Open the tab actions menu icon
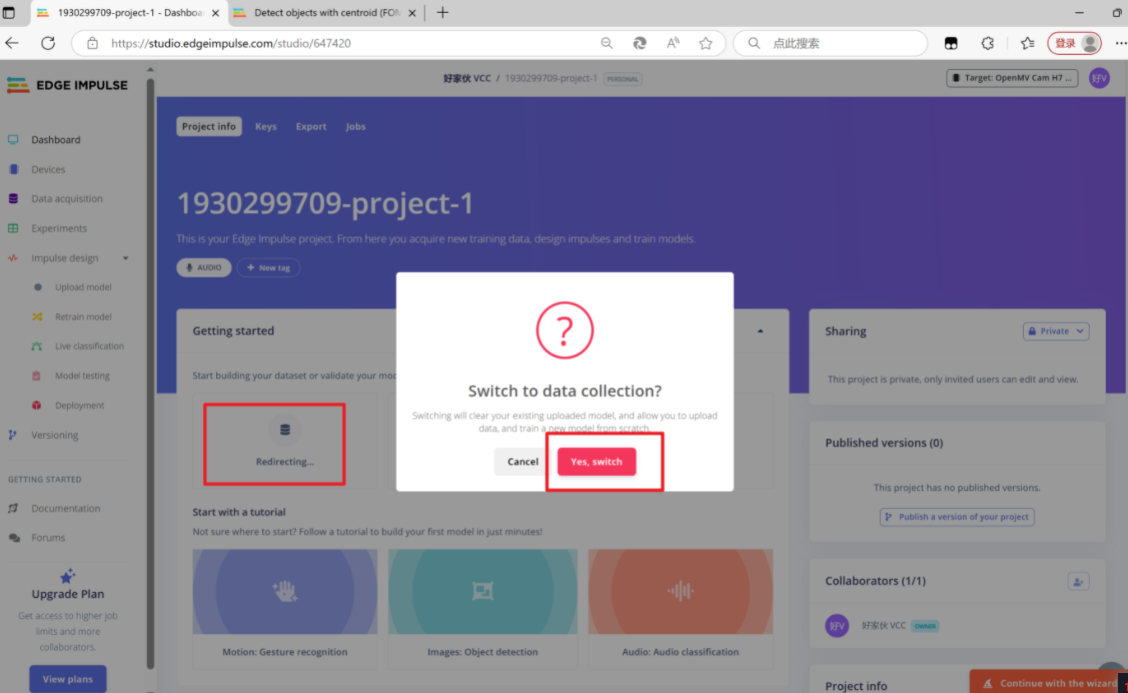Screen dimensions: 1128x693 click(9, 12)
